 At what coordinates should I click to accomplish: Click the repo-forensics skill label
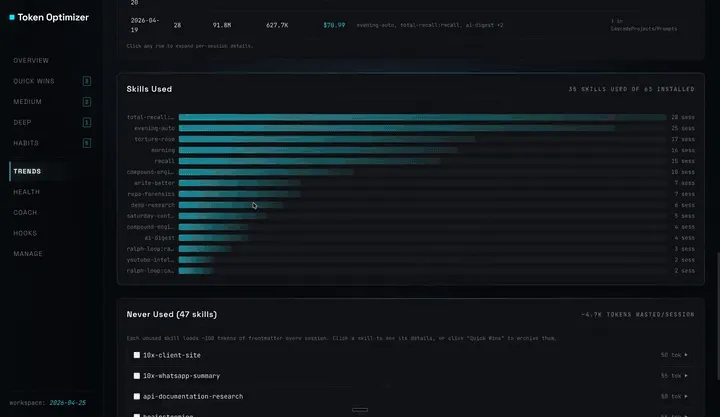click(151, 194)
